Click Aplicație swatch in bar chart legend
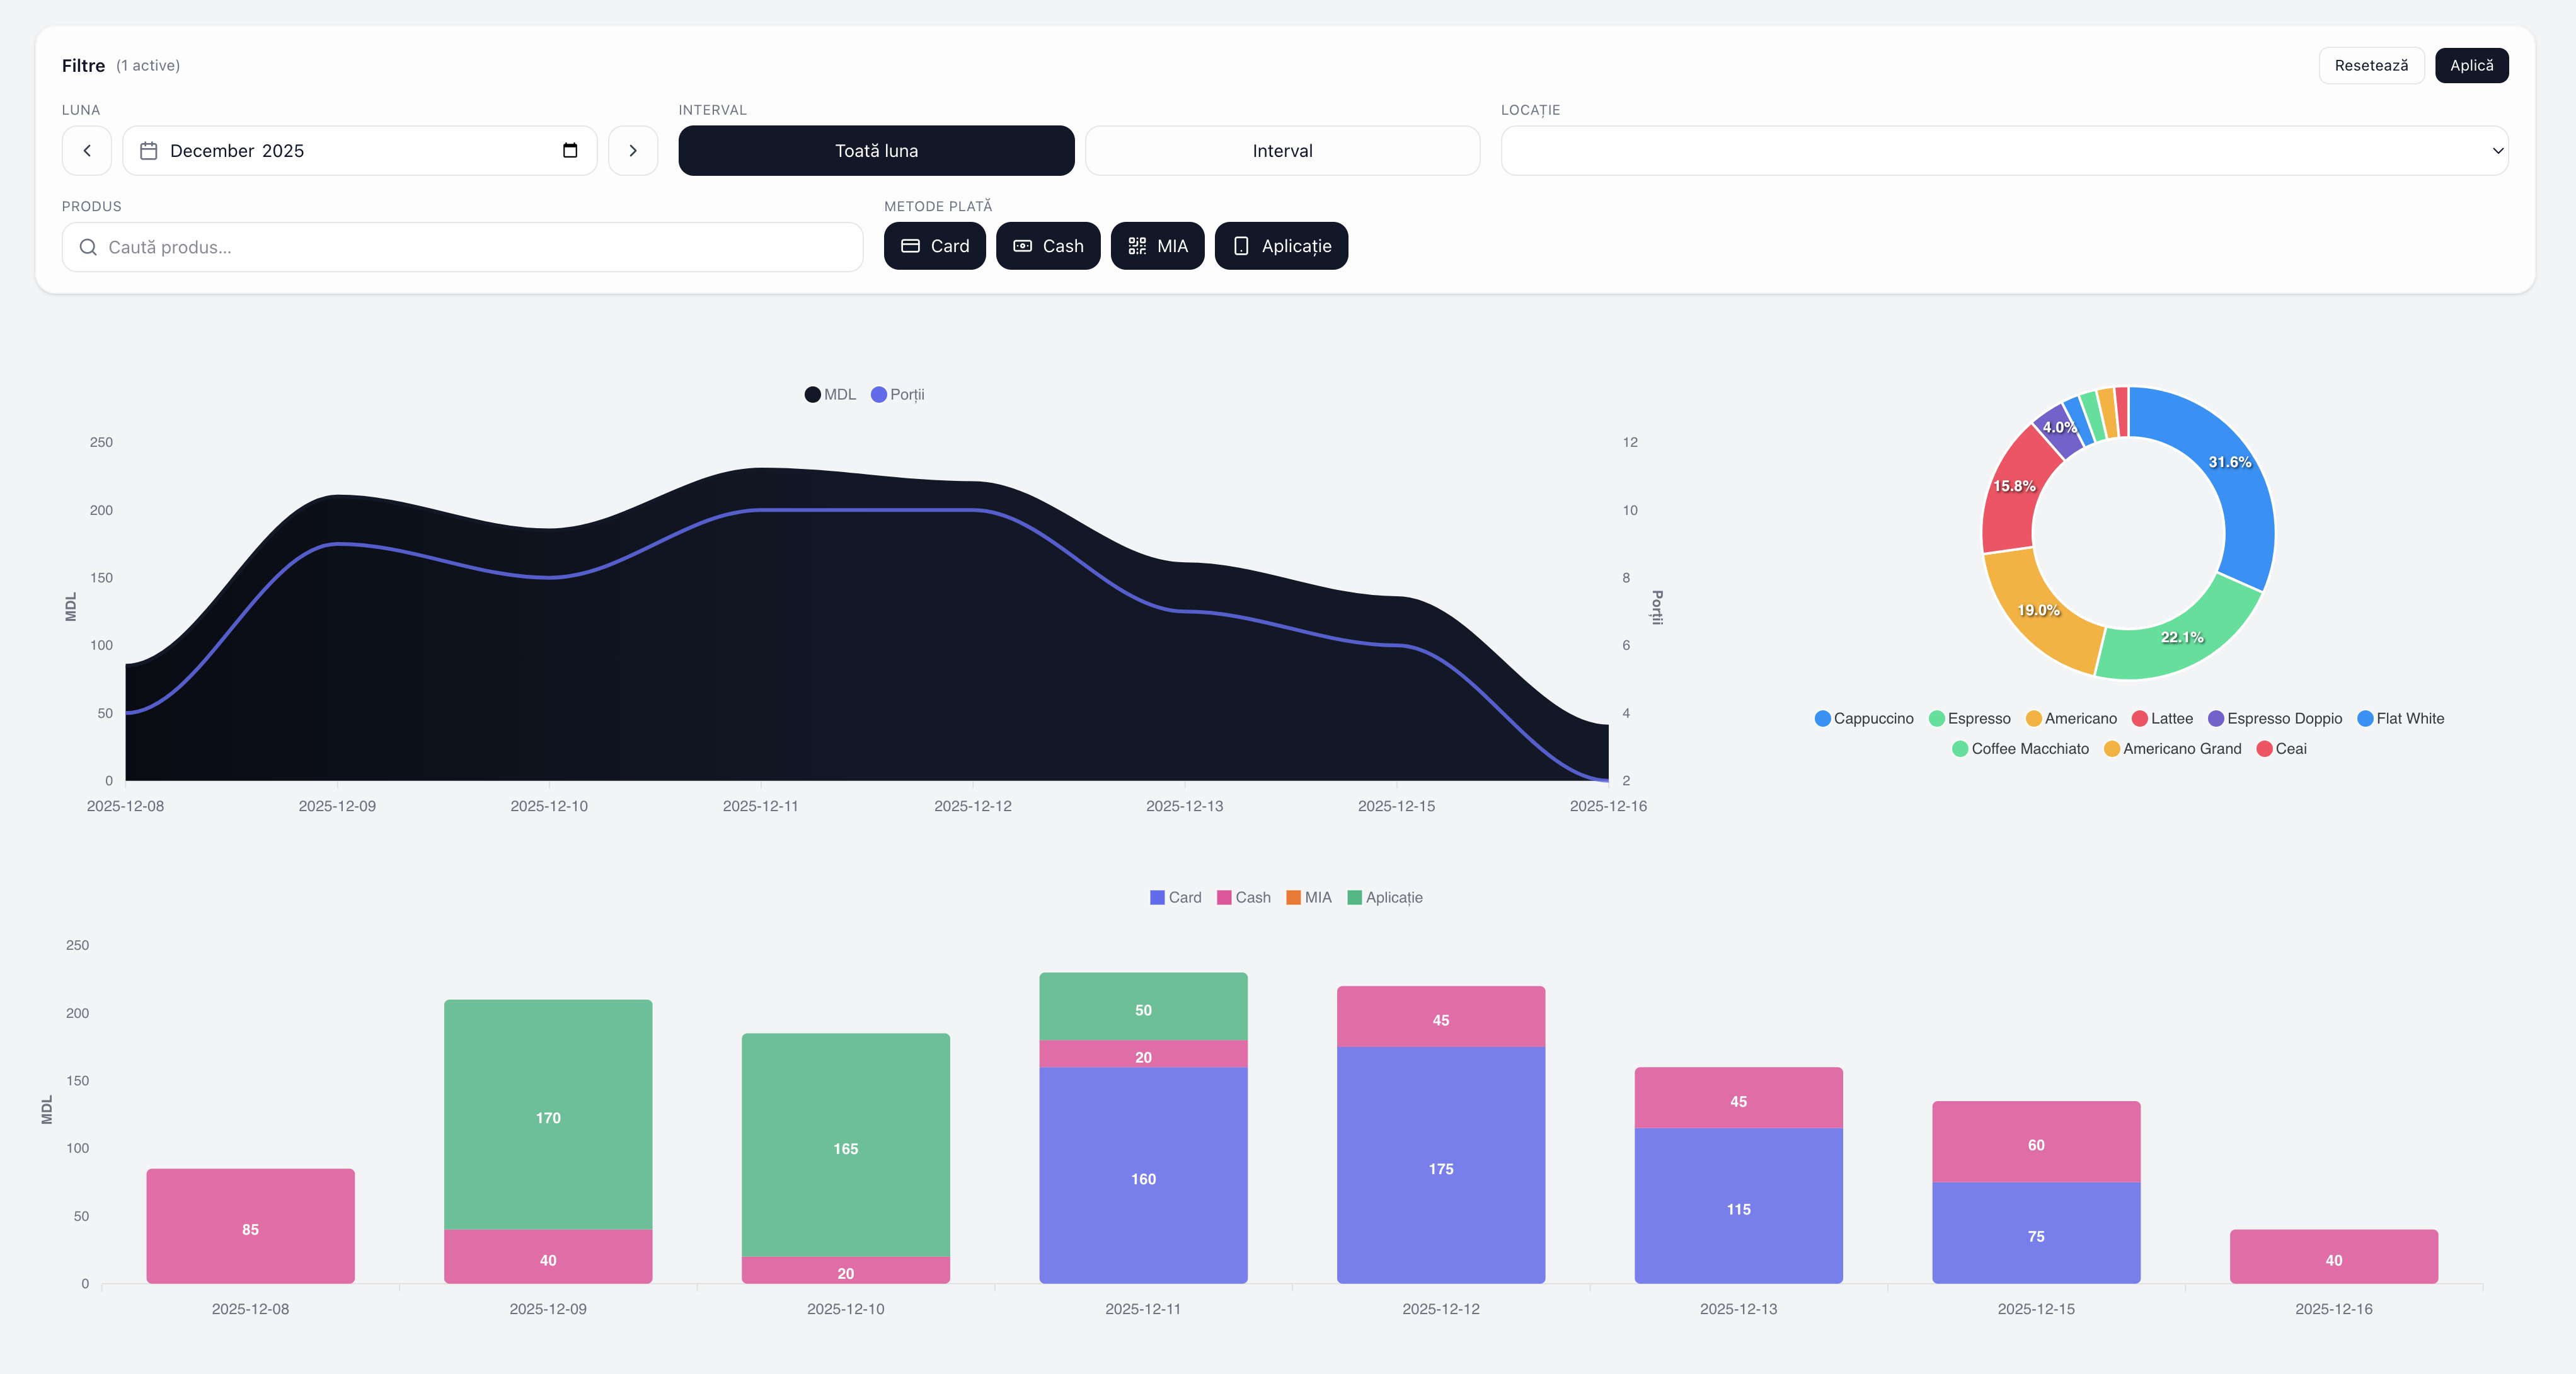The height and width of the screenshot is (1374, 2576). coord(1354,898)
